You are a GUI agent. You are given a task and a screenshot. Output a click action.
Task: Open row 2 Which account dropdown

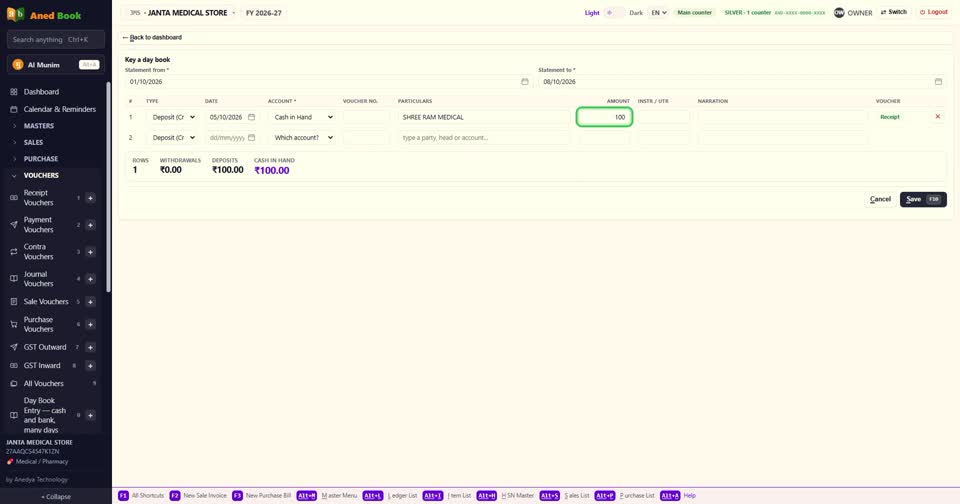pyautogui.click(x=302, y=138)
